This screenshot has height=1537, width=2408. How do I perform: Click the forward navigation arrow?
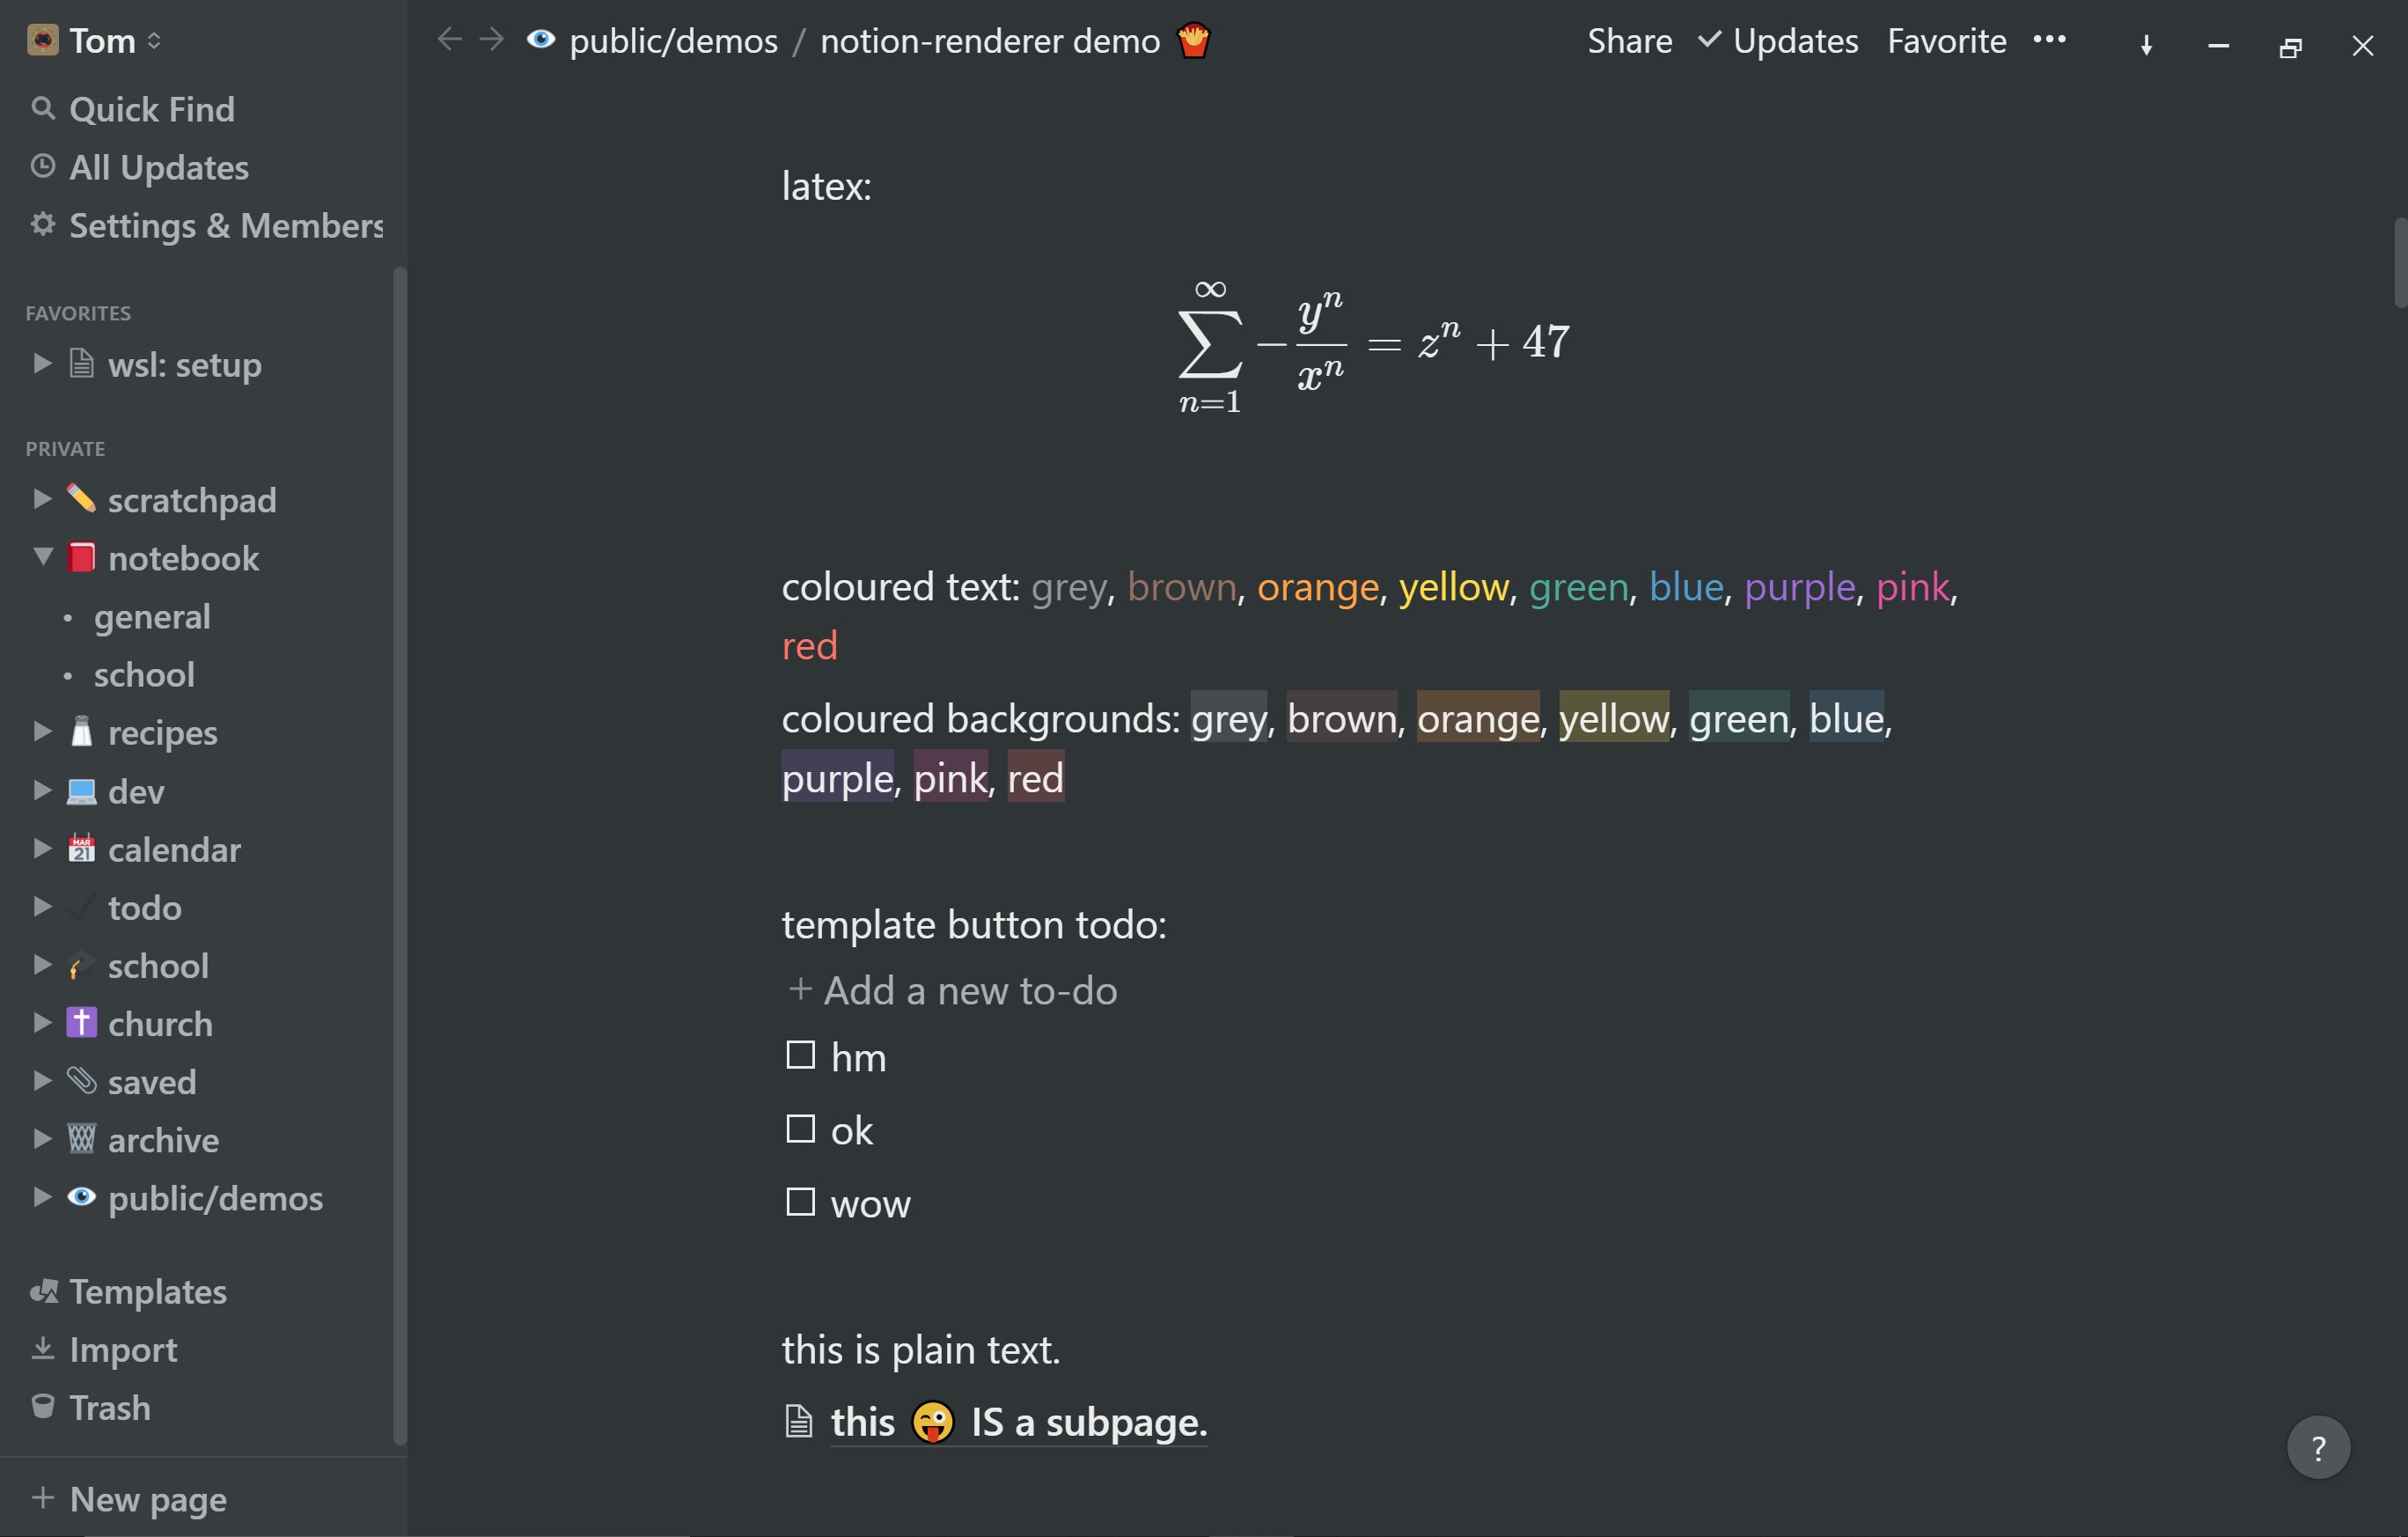(491, 40)
